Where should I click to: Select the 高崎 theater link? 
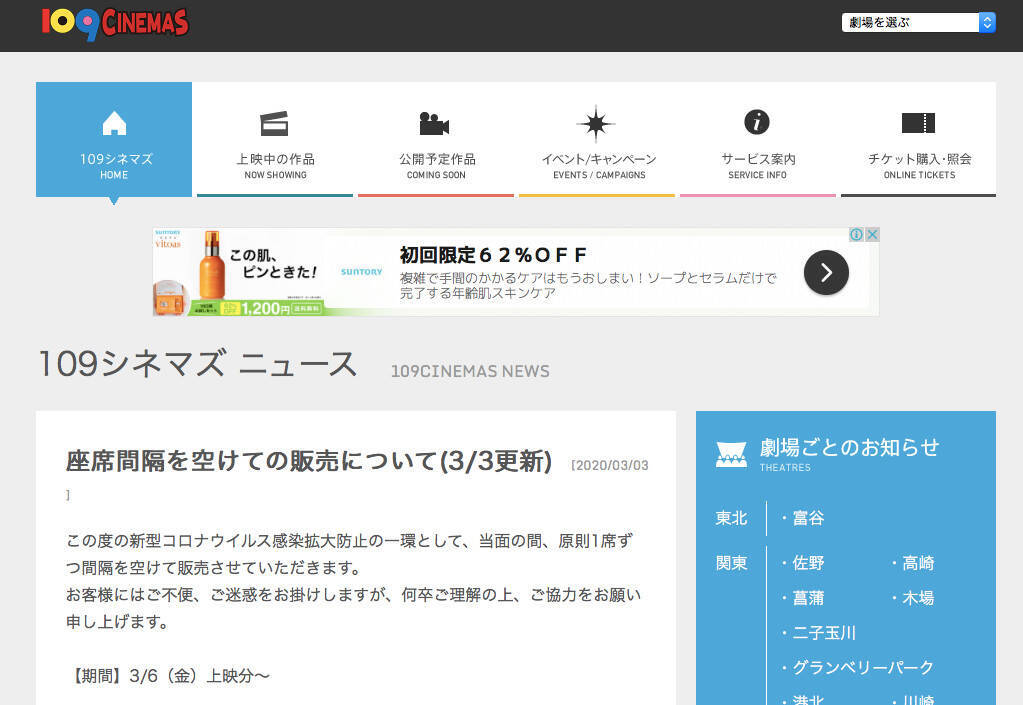point(918,563)
